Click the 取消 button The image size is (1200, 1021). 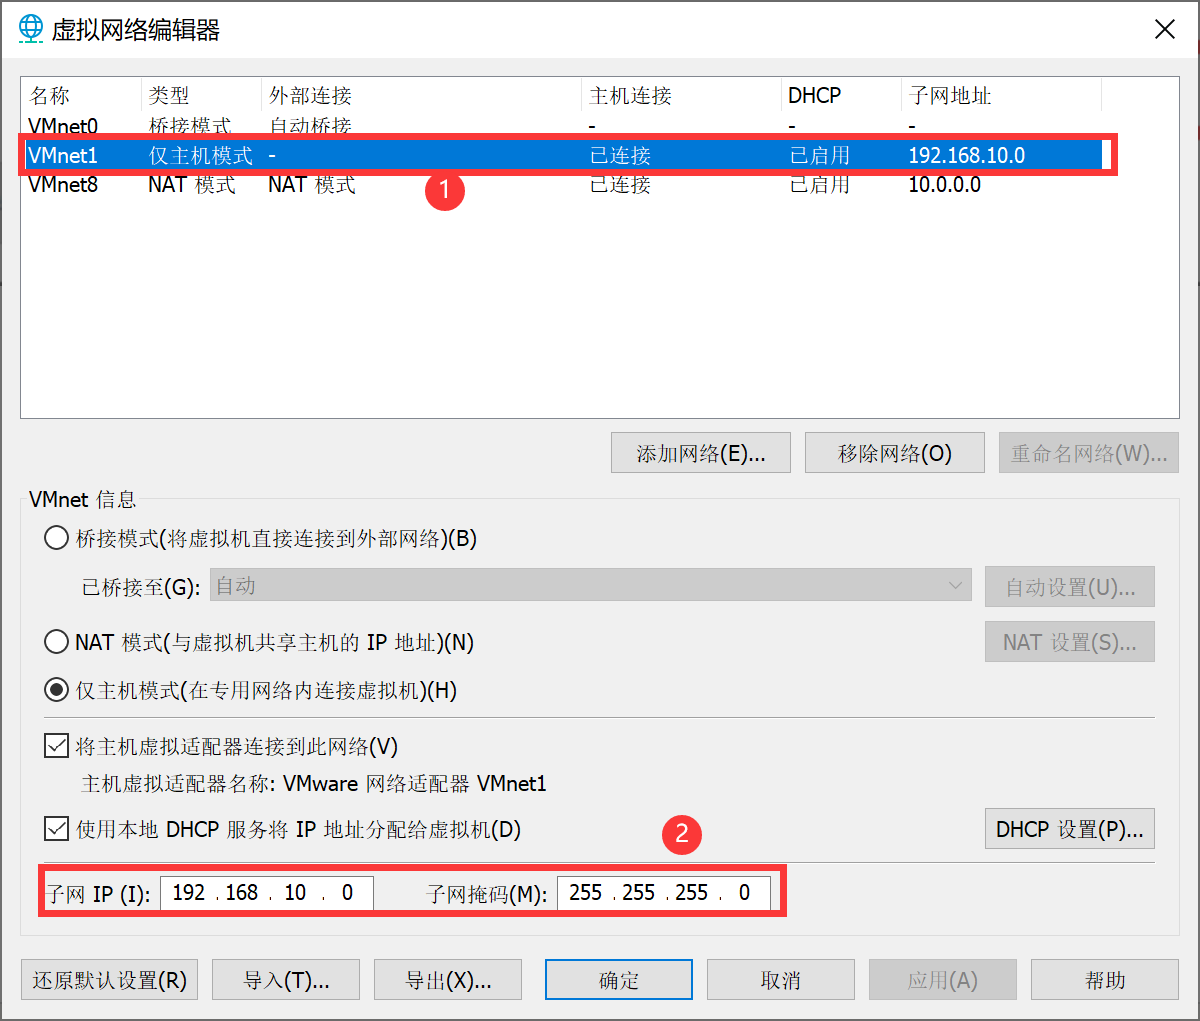pyautogui.click(x=781, y=980)
